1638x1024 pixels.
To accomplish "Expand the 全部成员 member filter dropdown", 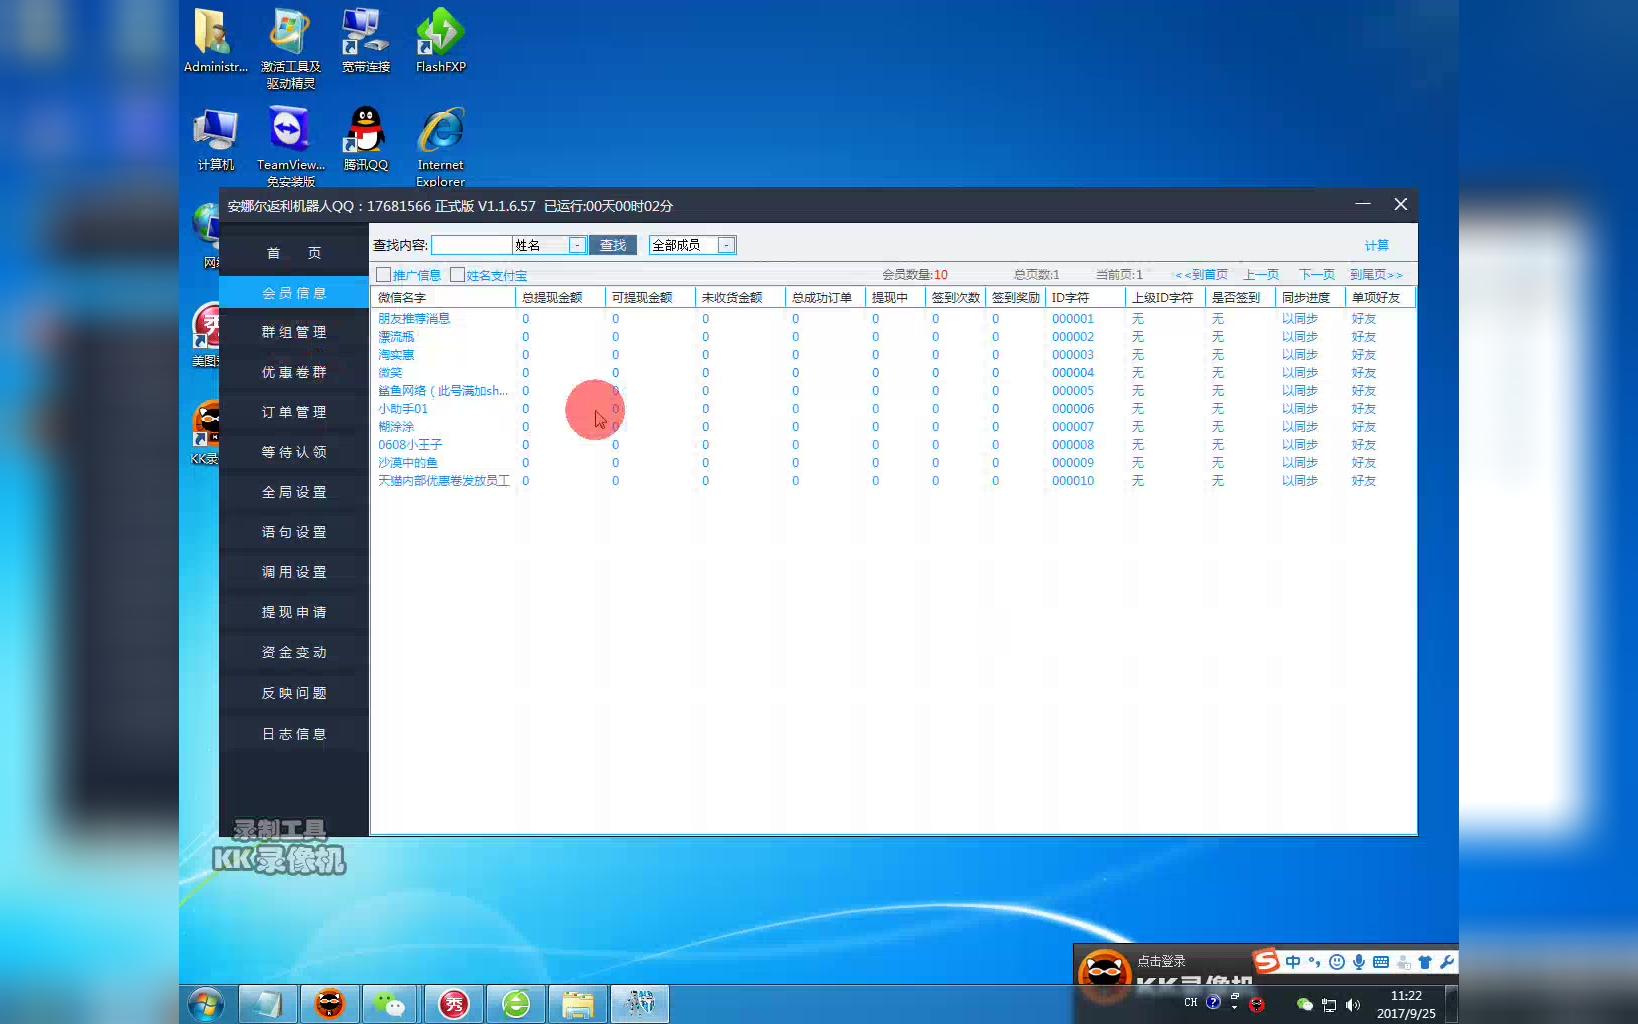I will pyautogui.click(x=727, y=245).
